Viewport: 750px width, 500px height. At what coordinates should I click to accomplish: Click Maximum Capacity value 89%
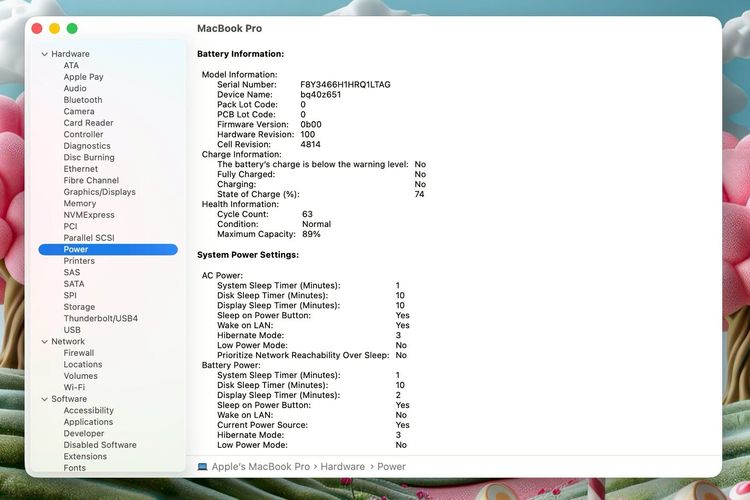[311, 234]
